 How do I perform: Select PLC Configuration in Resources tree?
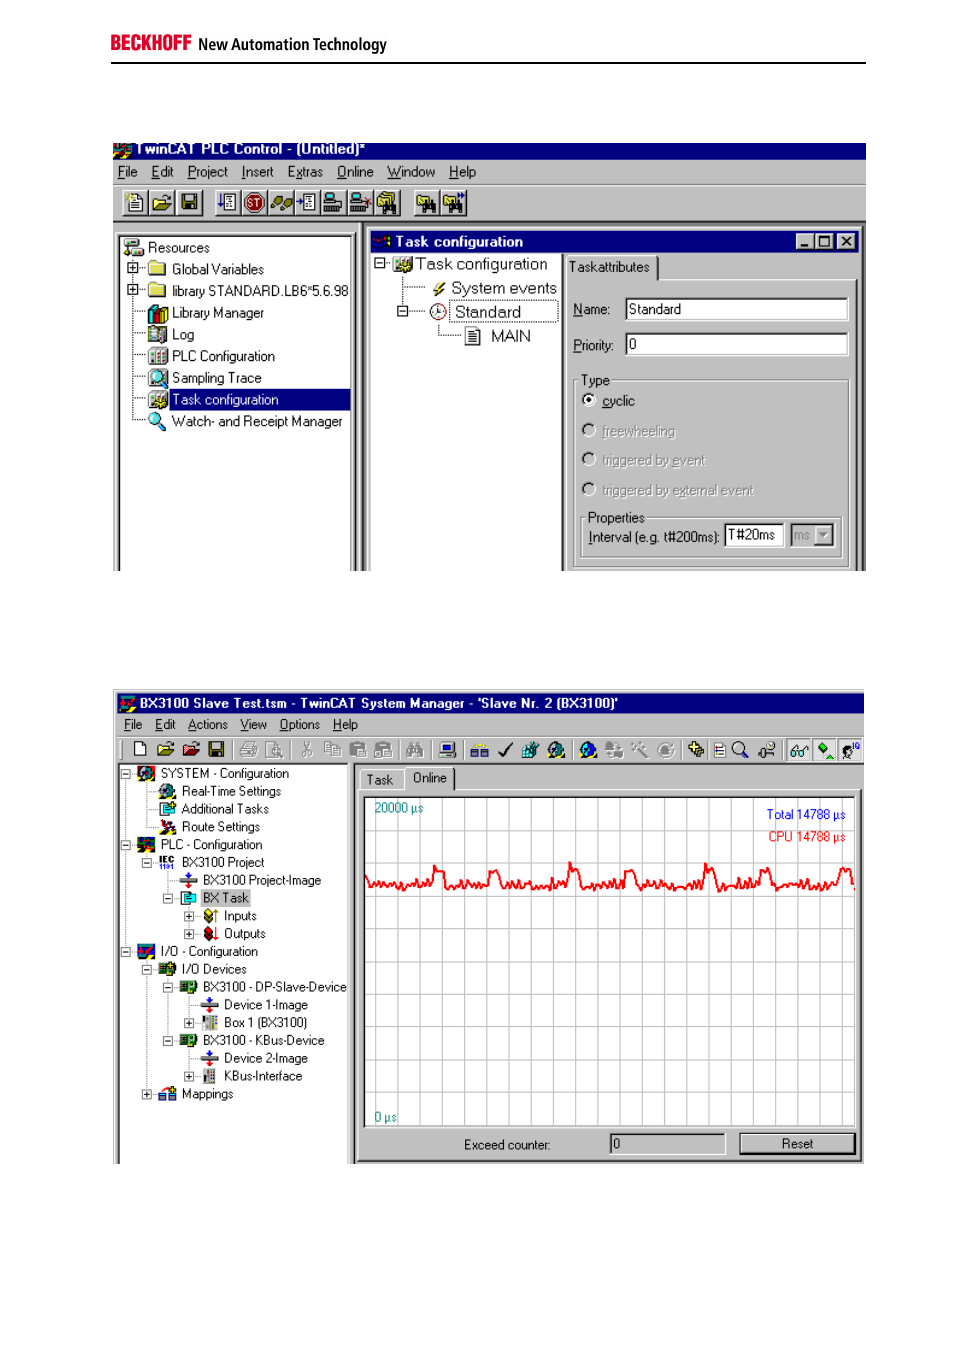pyautogui.click(x=223, y=356)
